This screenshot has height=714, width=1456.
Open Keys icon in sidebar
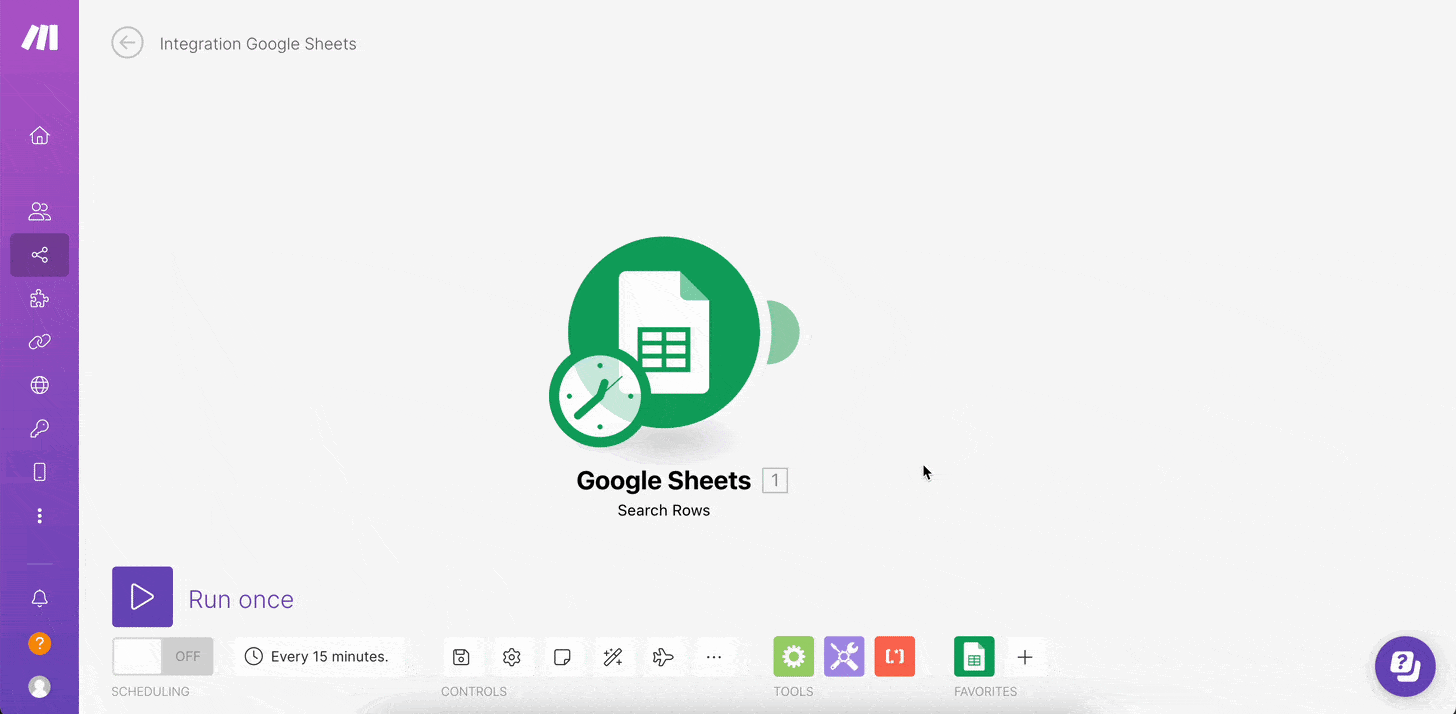coord(39,428)
